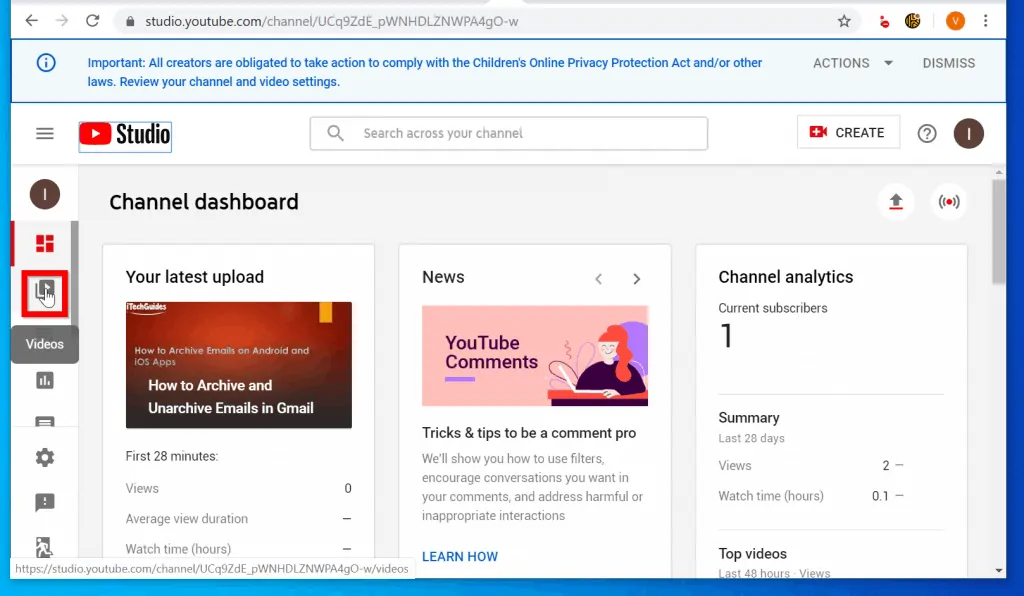Show the previous News item with the left chevron
This screenshot has width=1024, height=596.
coord(599,278)
